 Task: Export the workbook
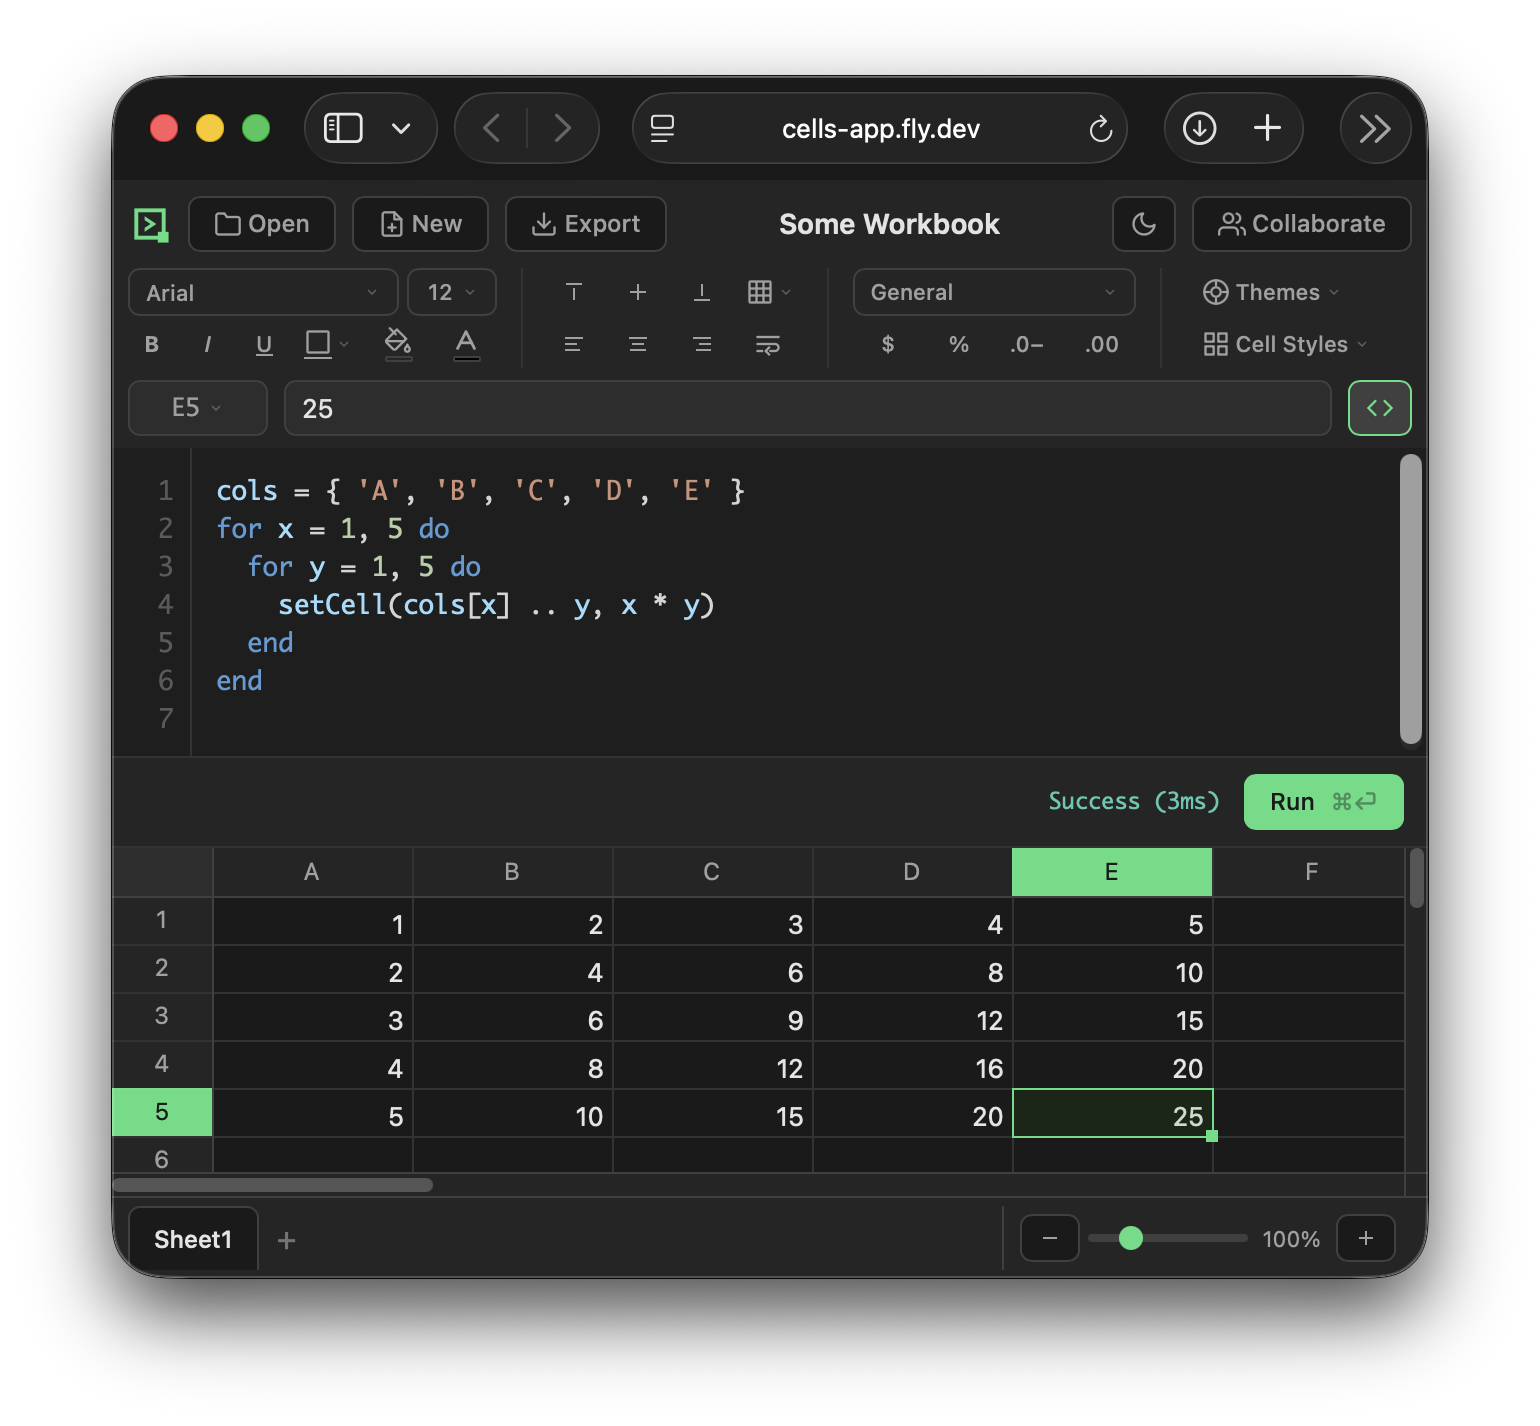pyautogui.click(x=586, y=224)
